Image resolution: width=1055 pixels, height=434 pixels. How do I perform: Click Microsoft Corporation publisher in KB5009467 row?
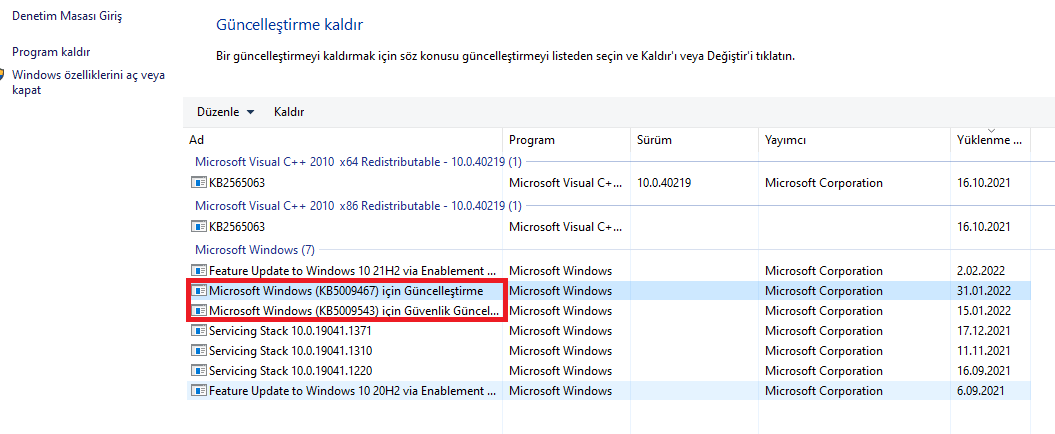click(824, 291)
